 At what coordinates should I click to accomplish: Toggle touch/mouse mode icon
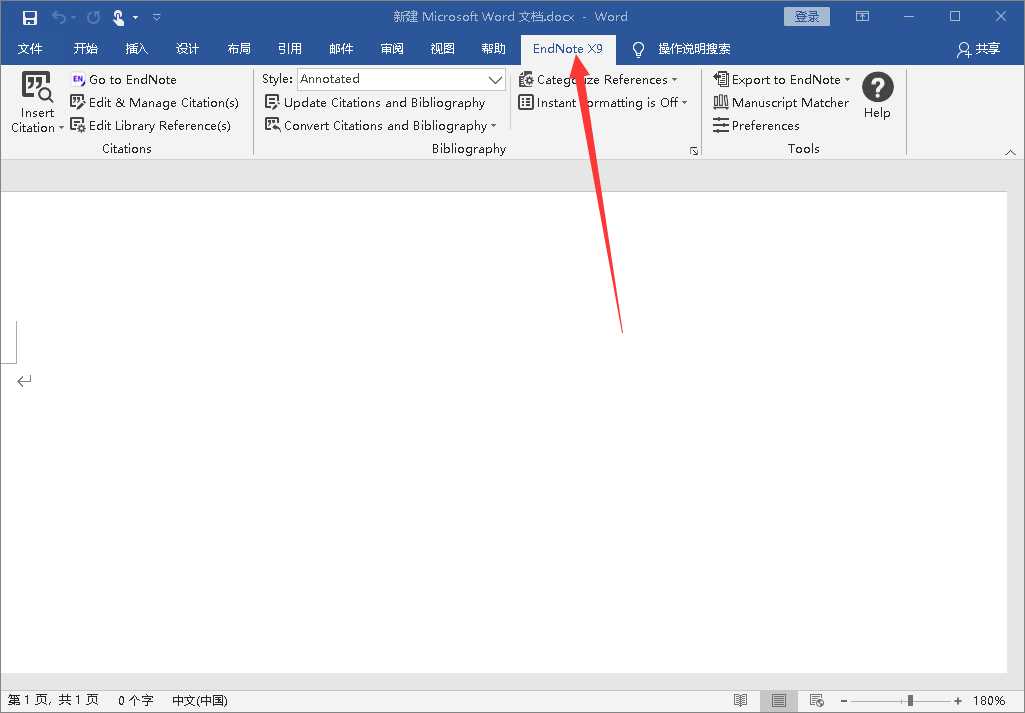[x=118, y=18]
